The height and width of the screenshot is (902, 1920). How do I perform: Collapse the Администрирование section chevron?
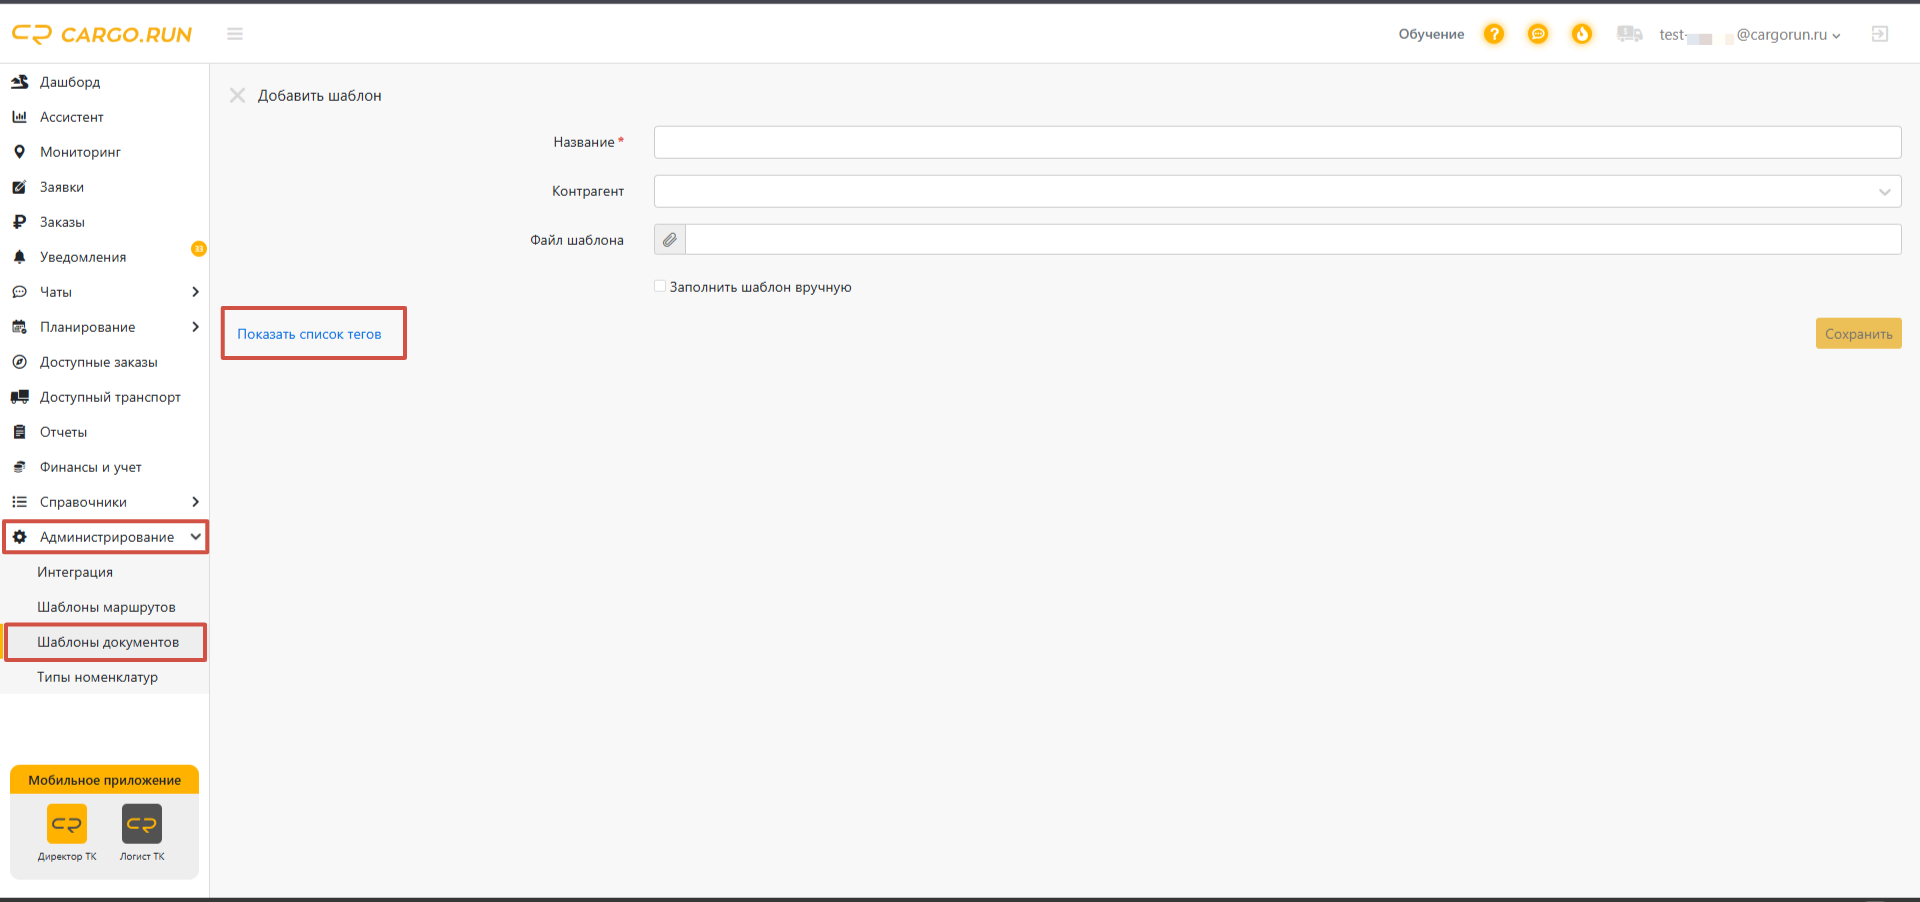[196, 537]
